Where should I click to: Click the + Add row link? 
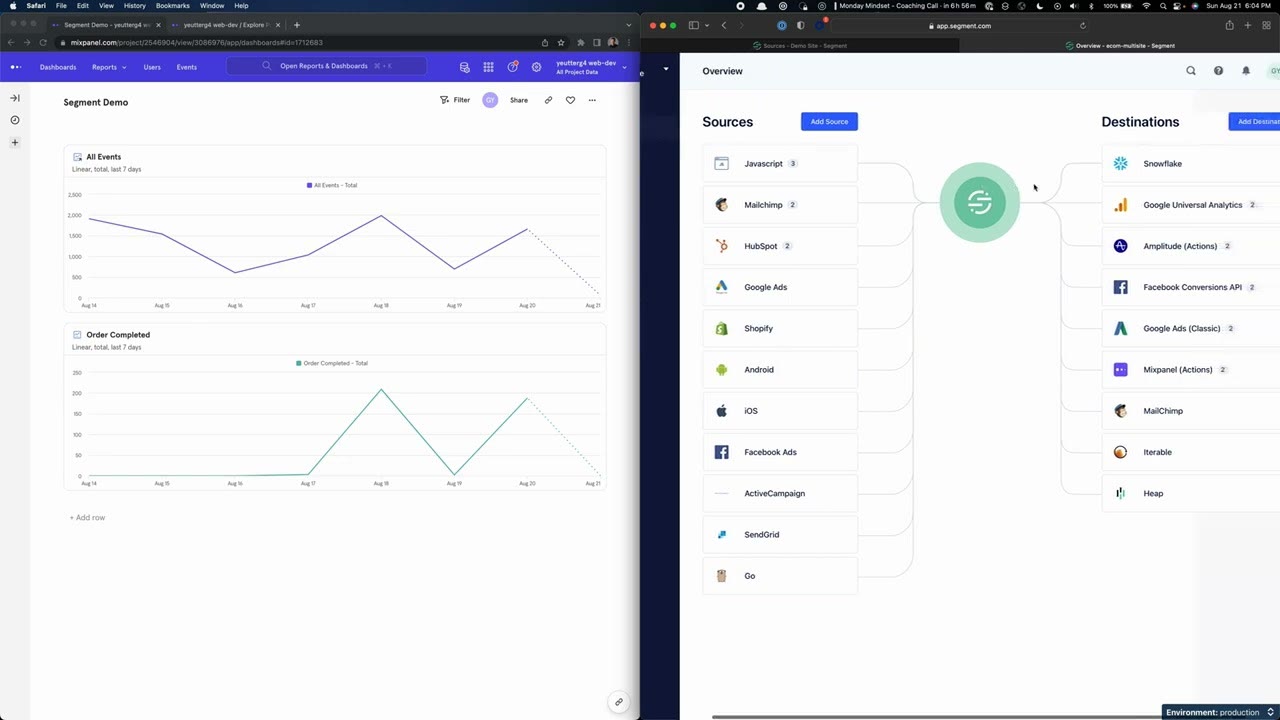[87, 518]
